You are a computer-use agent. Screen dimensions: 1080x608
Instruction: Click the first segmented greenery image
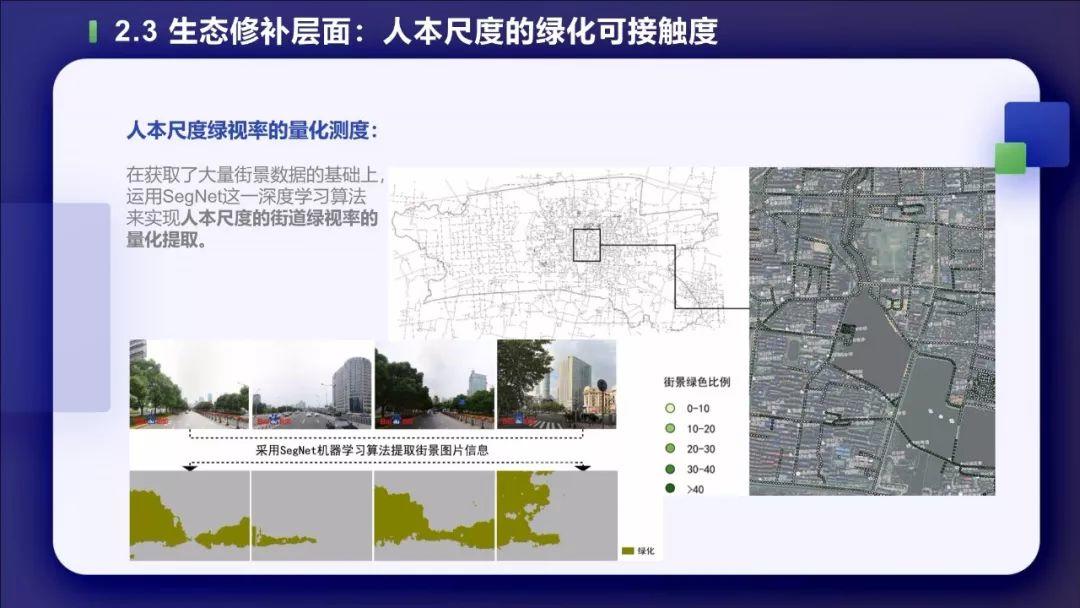189,516
